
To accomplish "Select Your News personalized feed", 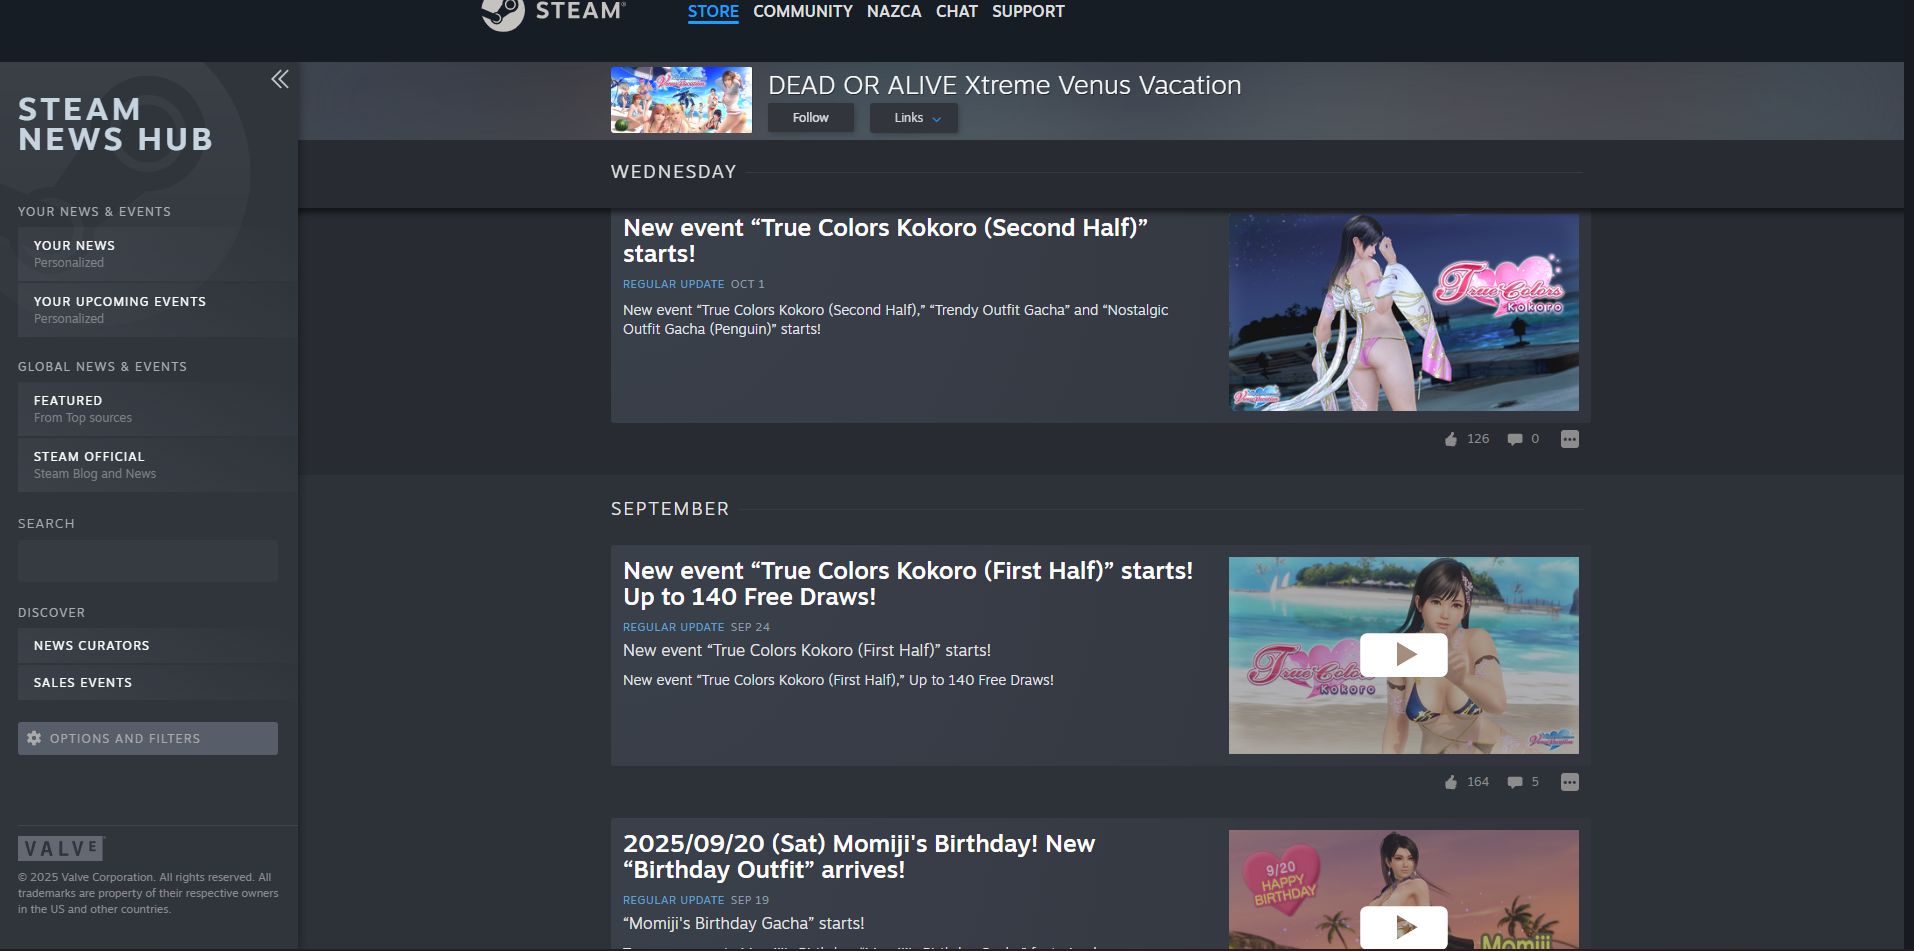I will [x=158, y=254].
